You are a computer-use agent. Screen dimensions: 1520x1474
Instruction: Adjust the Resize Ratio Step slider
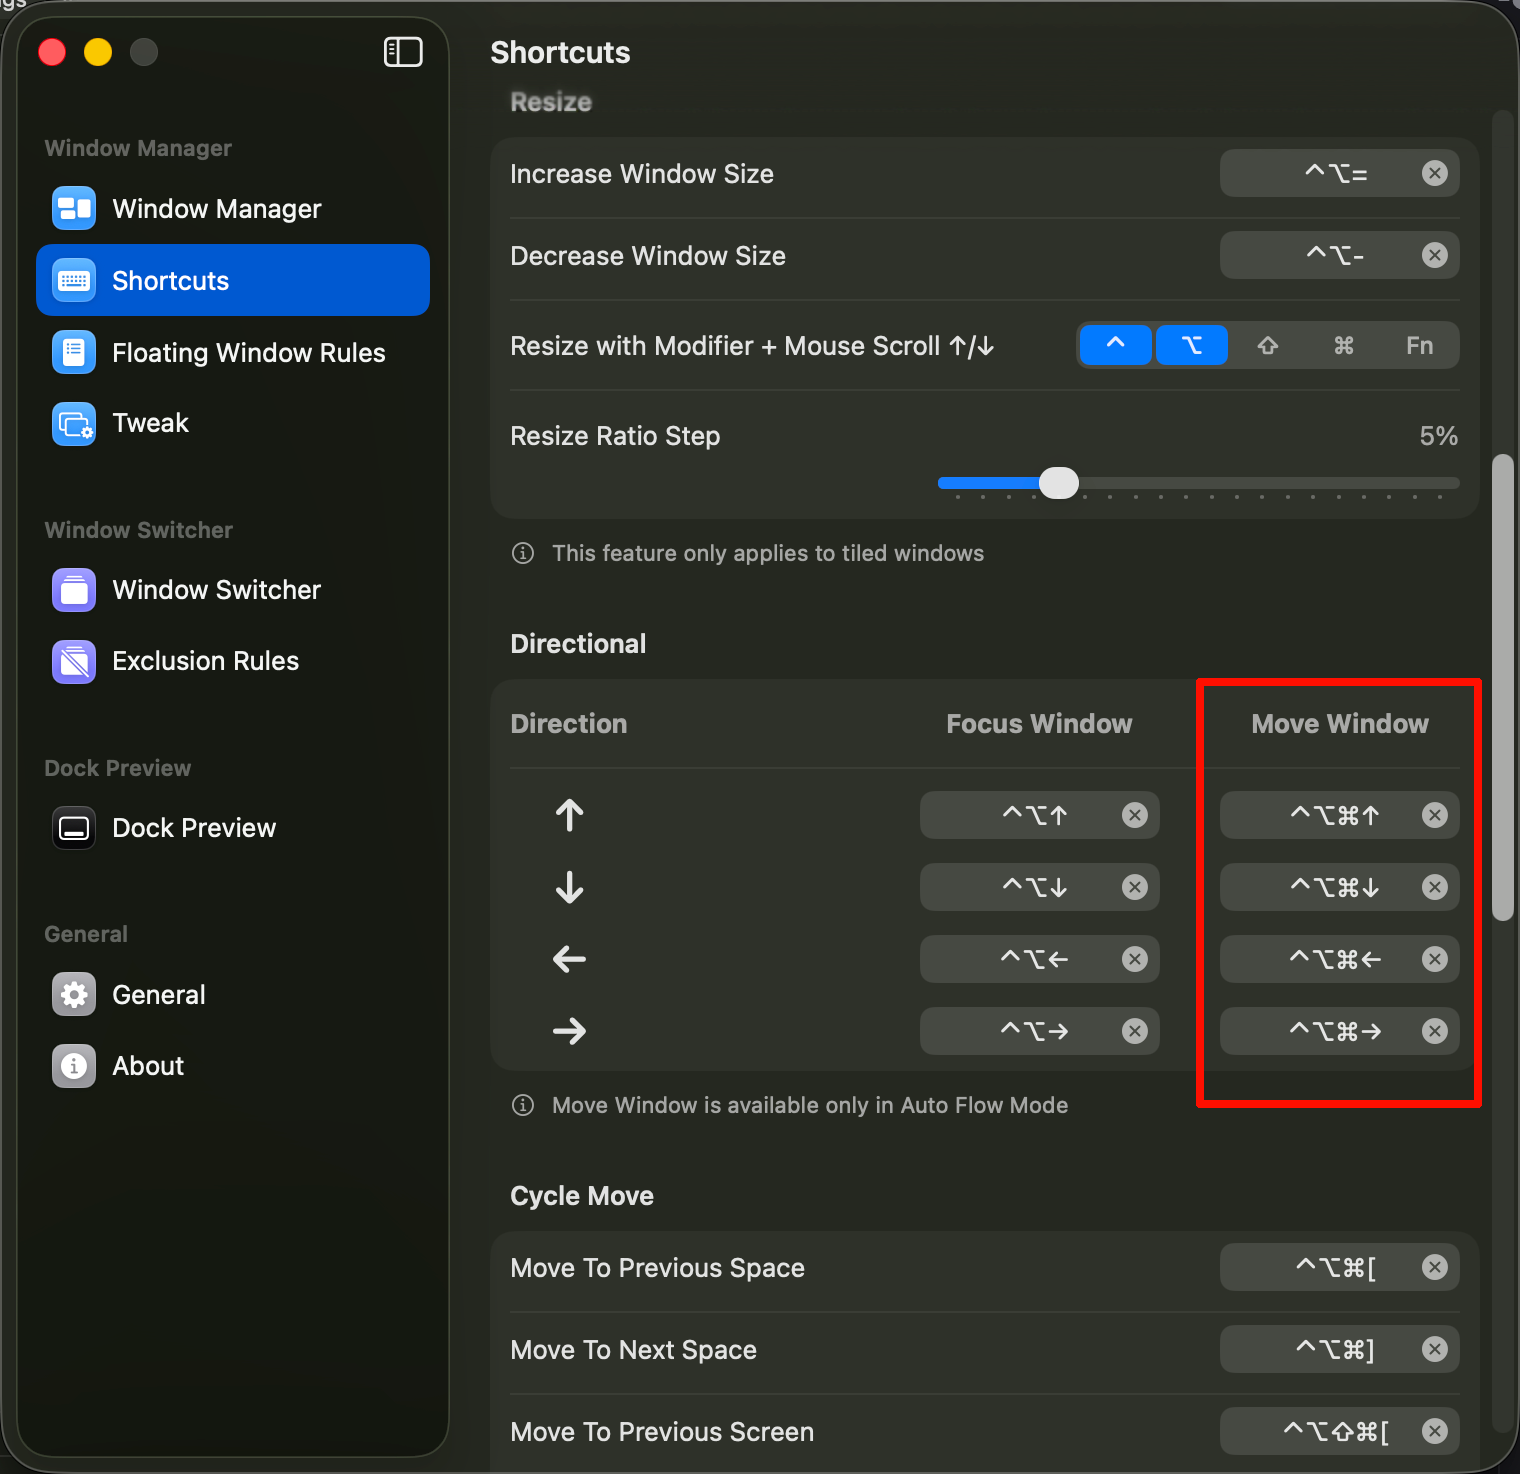pos(1059,483)
